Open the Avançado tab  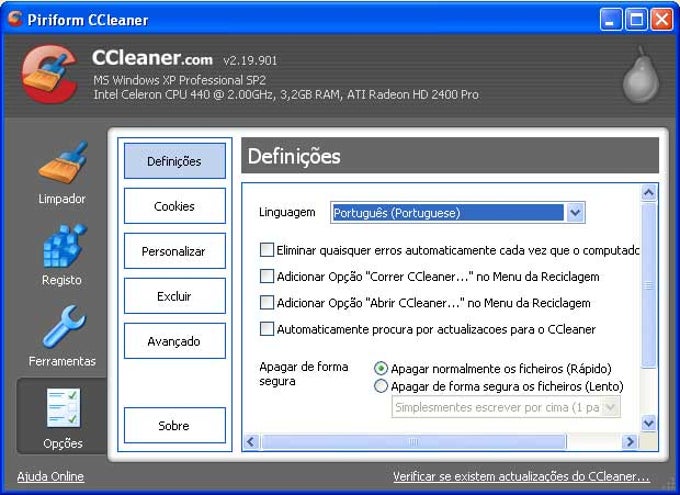(x=175, y=341)
